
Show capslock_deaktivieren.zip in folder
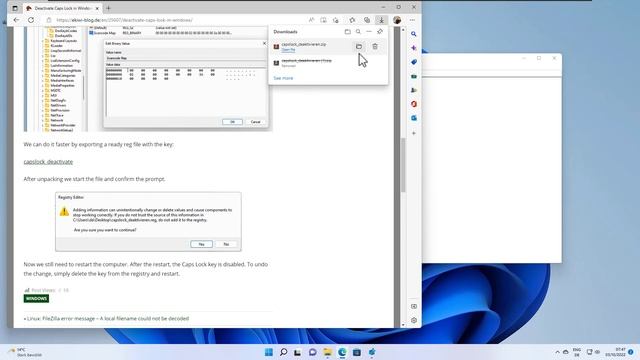(x=359, y=47)
